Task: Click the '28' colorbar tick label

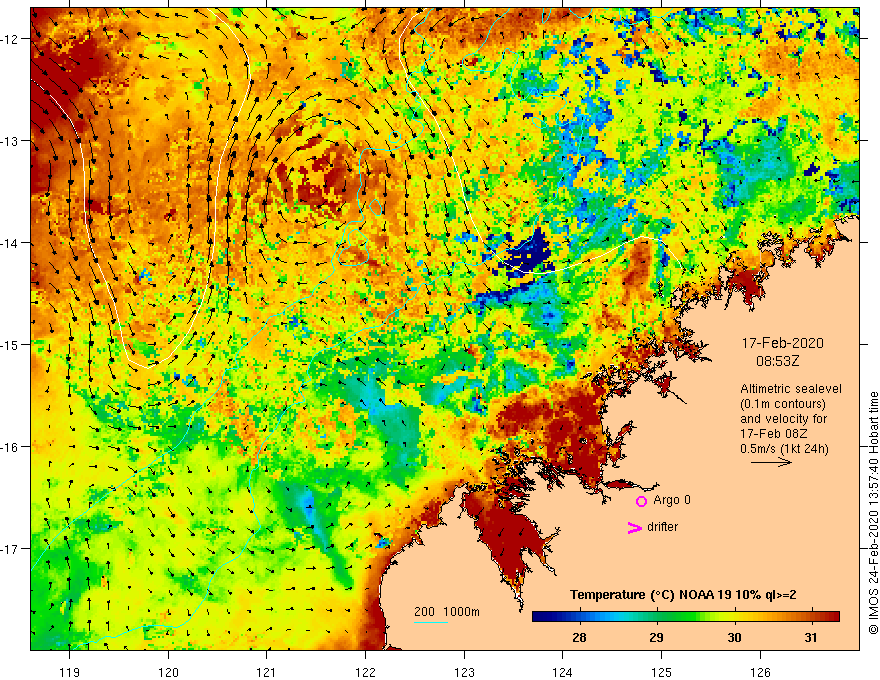Action: click(x=579, y=637)
